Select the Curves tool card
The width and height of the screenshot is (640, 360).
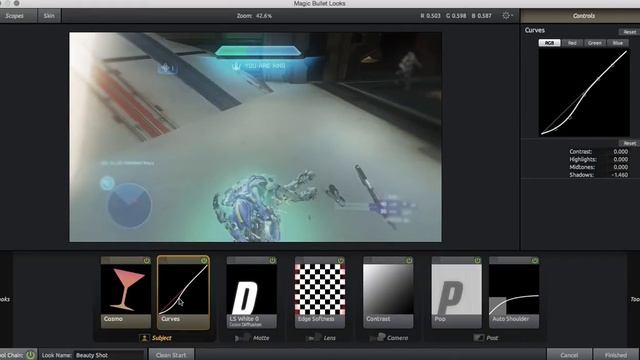coord(183,293)
